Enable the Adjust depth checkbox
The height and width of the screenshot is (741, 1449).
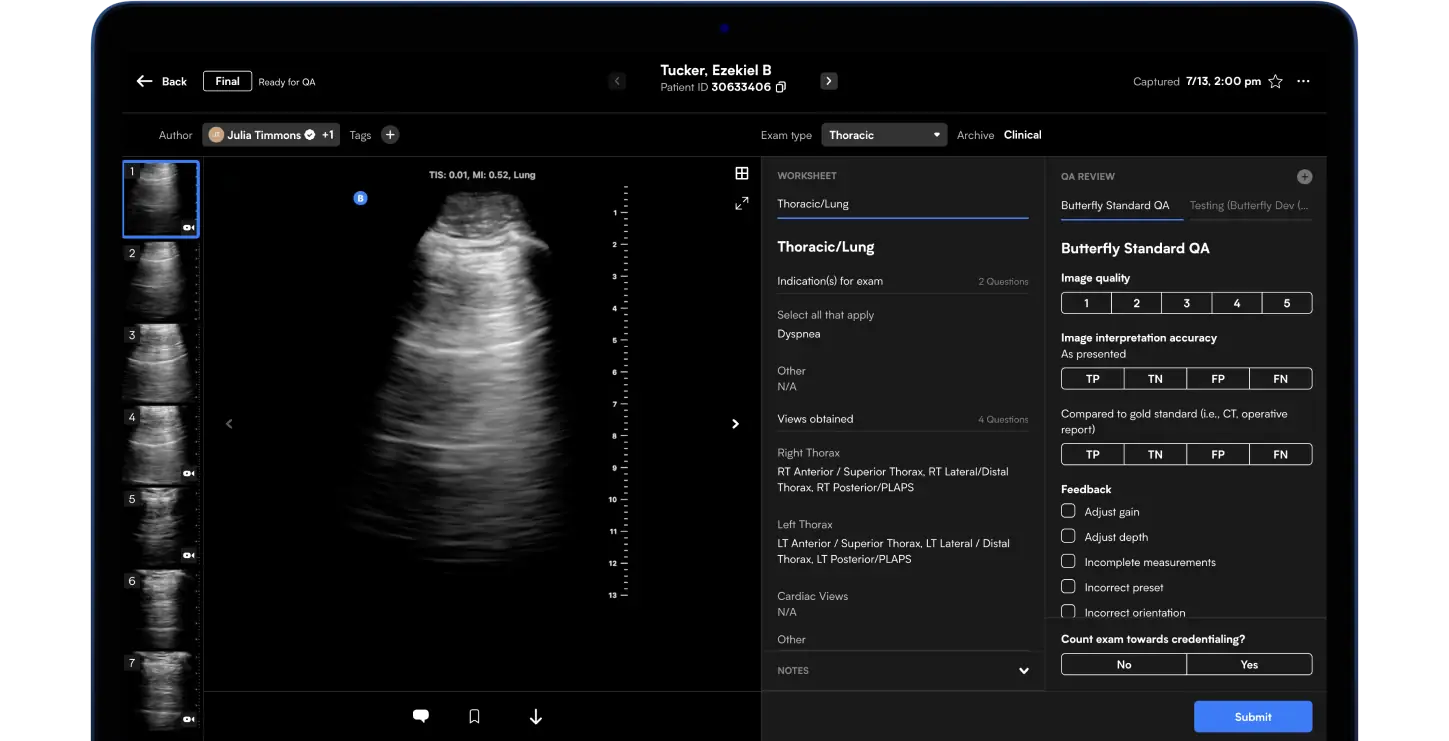tap(1068, 536)
